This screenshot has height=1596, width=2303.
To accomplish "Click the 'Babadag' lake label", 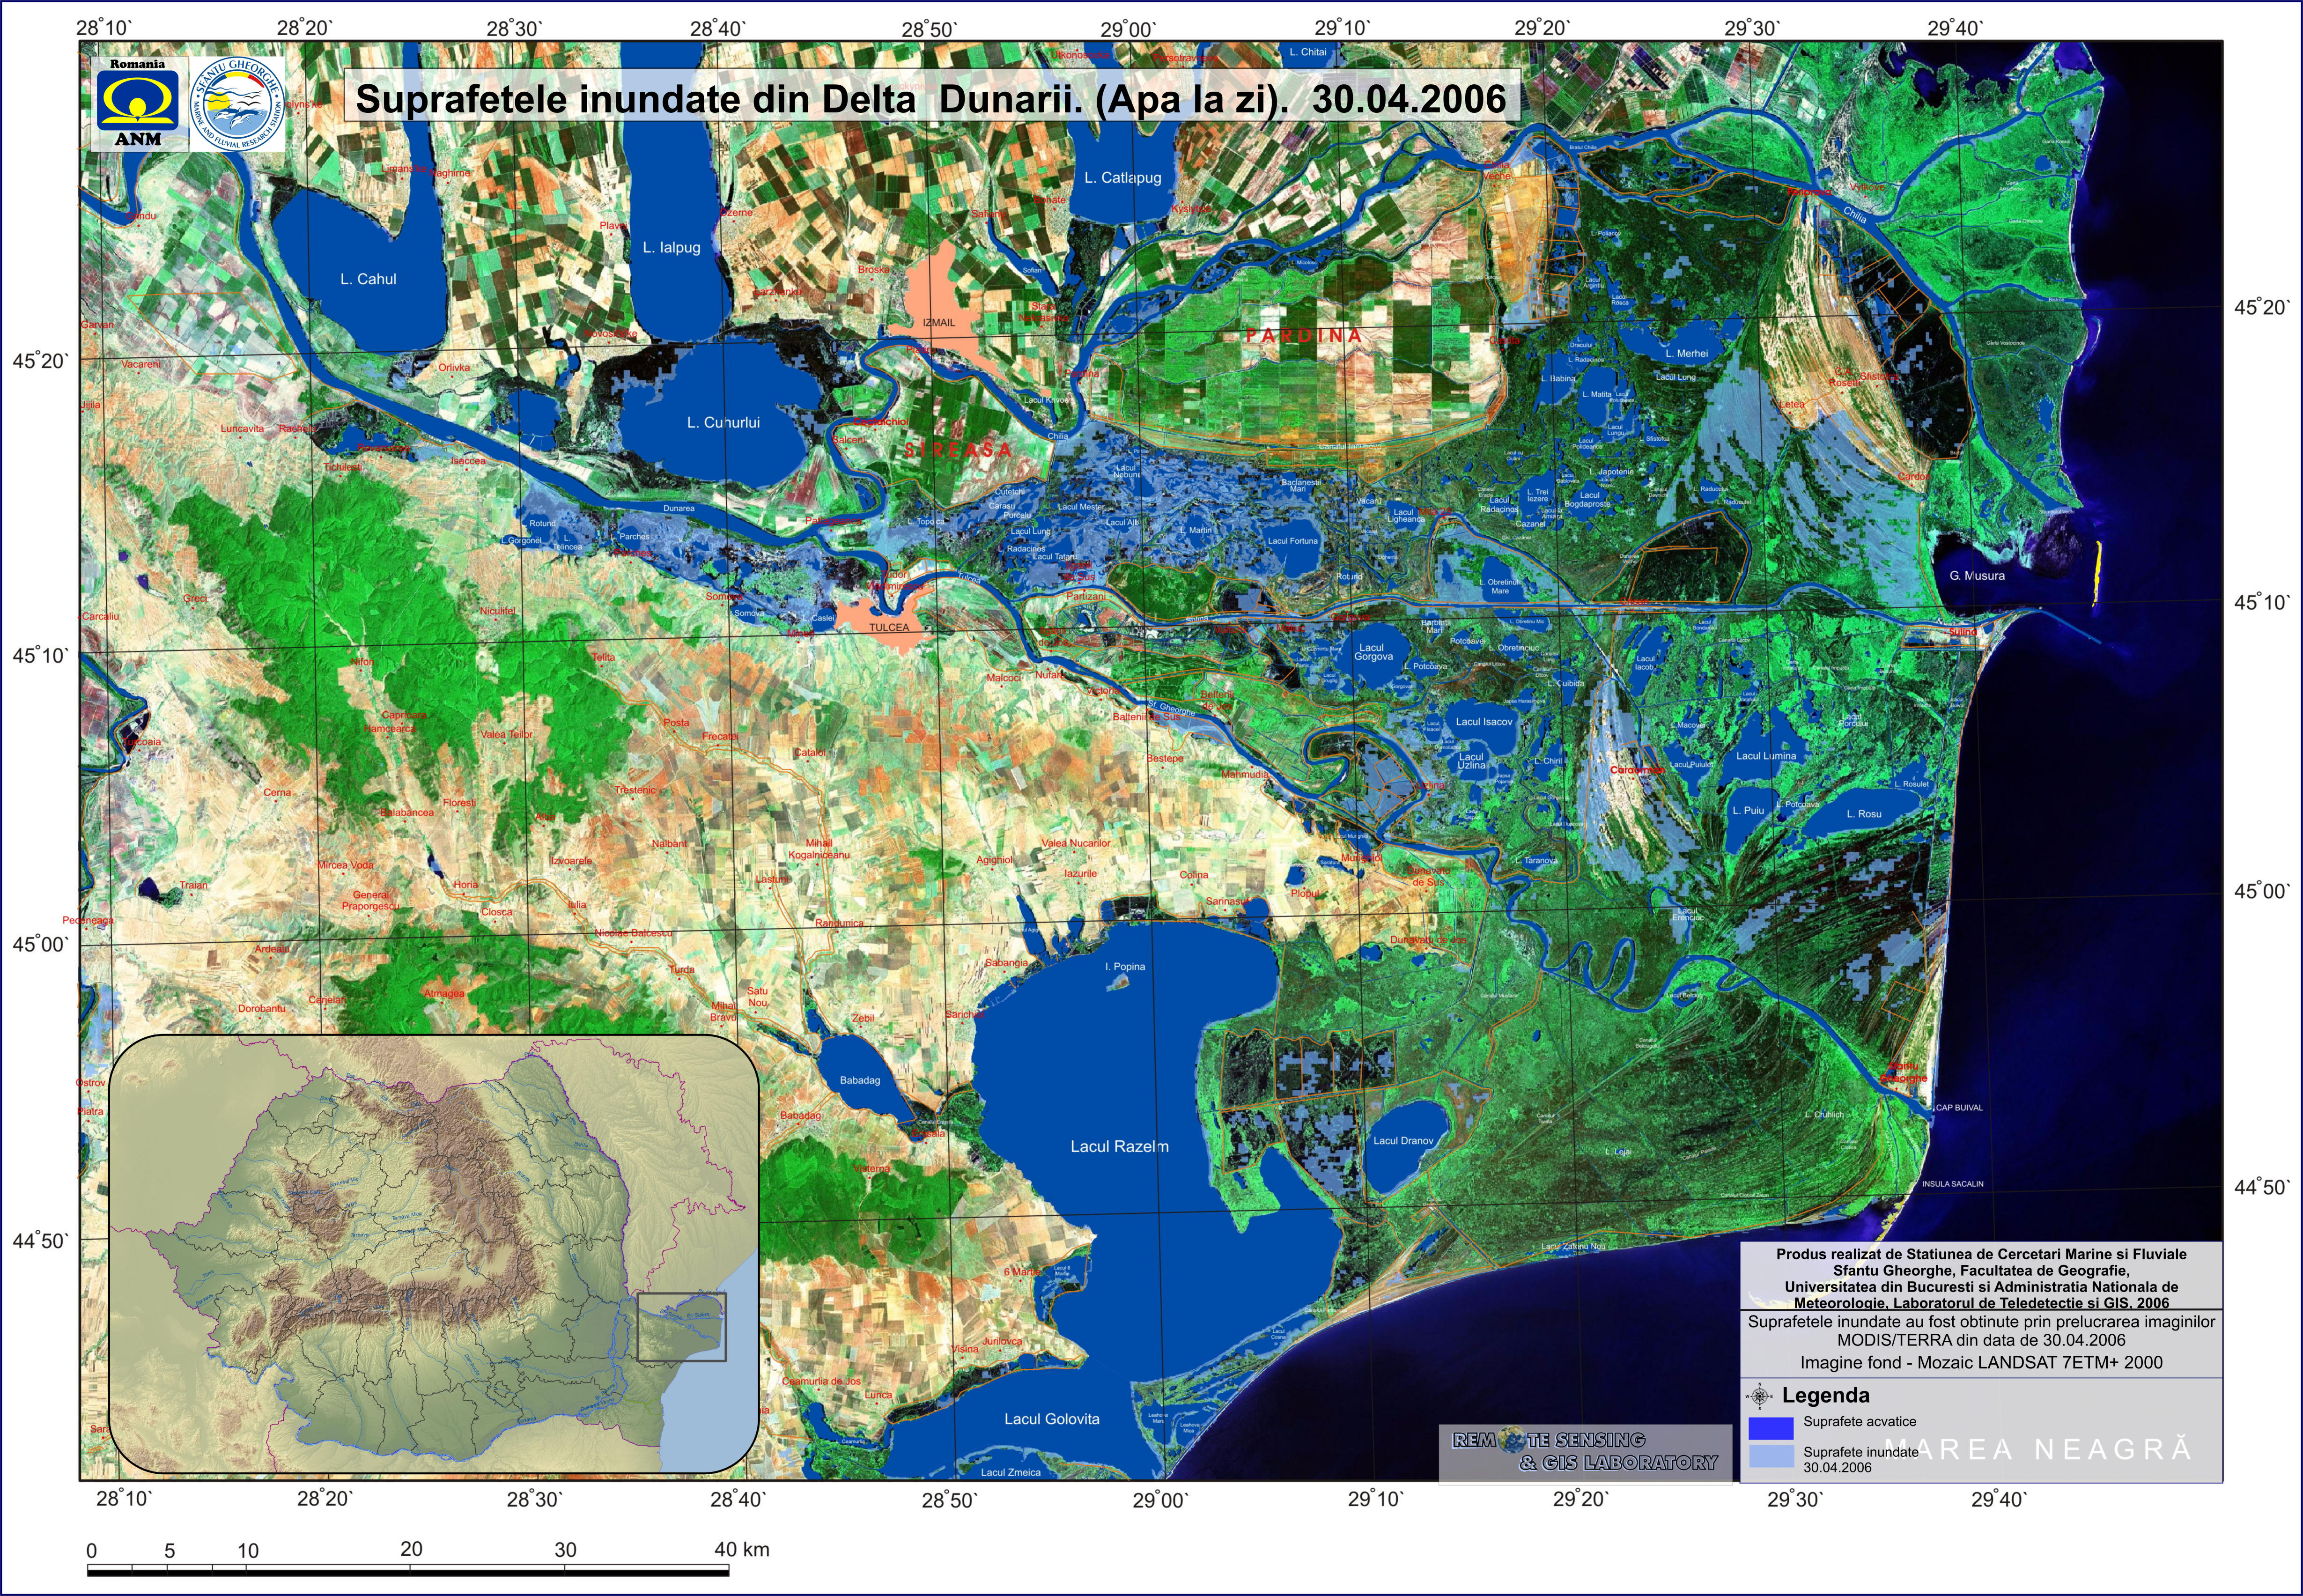I will [x=860, y=1080].
